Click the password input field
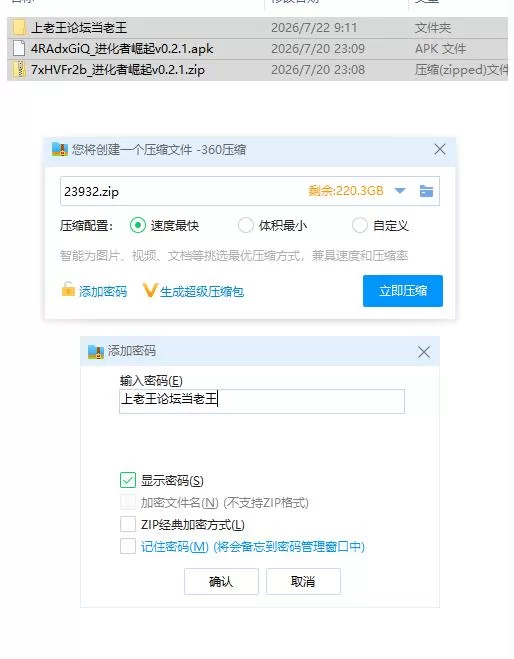This screenshot has width=514, height=659. (x=262, y=401)
